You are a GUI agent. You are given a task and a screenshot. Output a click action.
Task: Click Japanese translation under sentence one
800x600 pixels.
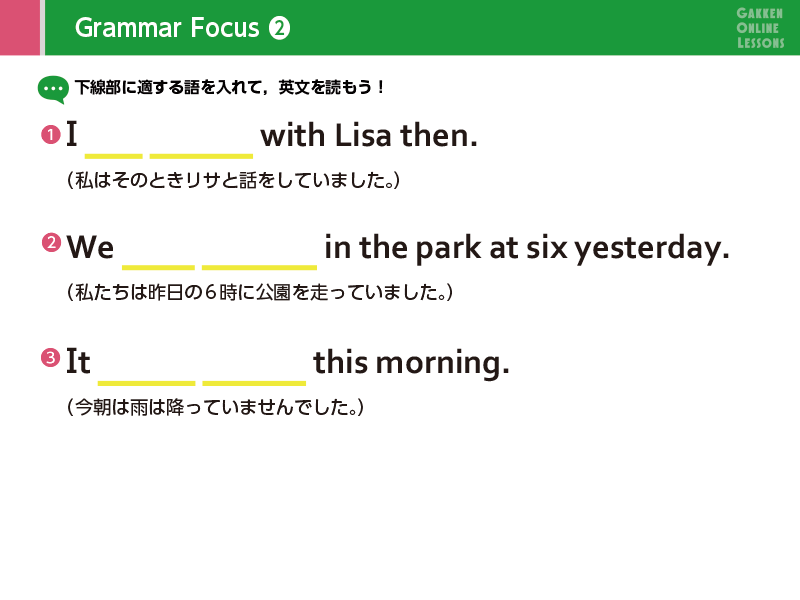click(x=233, y=180)
